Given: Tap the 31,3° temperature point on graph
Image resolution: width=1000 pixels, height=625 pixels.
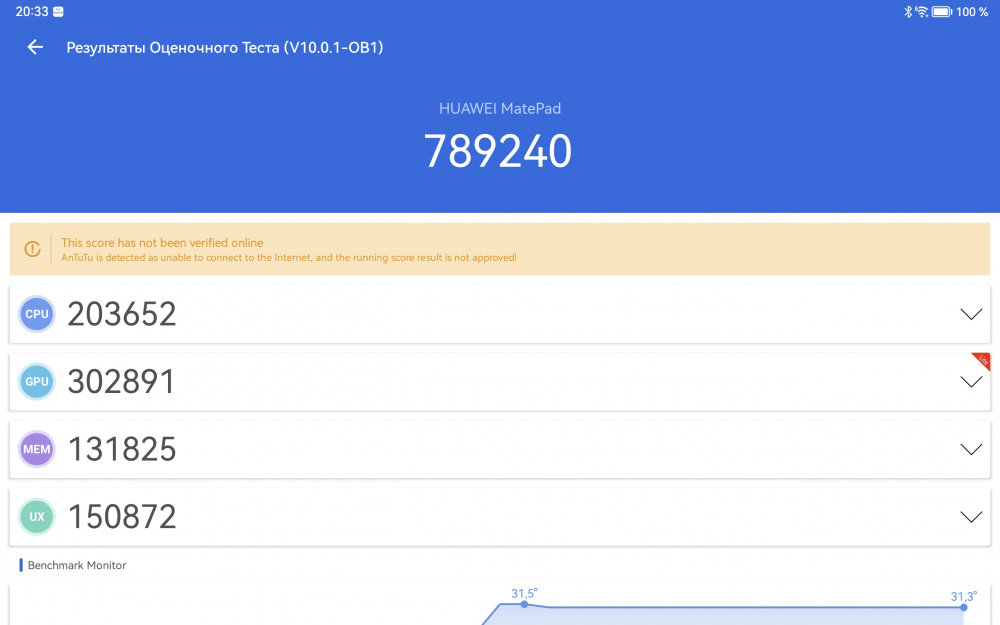Looking at the screenshot, I should tap(964, 607).
